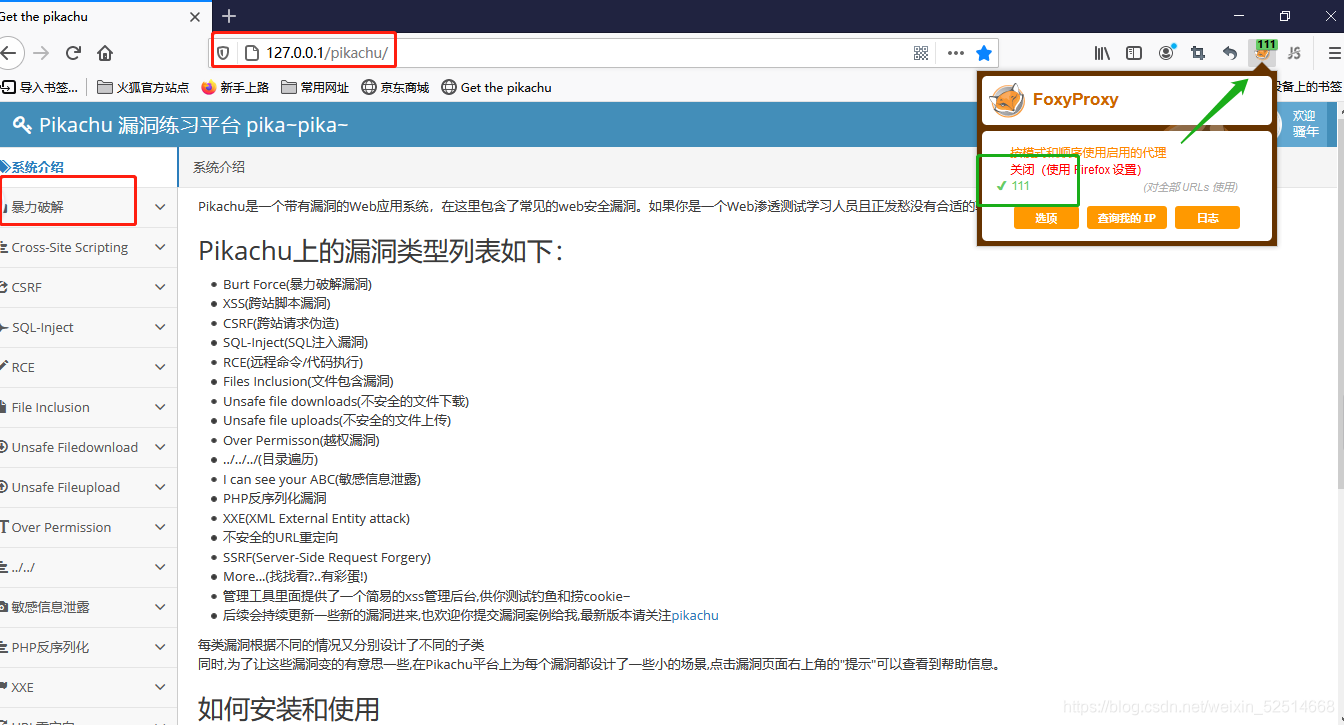
Task: Open the 系统介绍 sidebar item
Action: click(88, 167)
